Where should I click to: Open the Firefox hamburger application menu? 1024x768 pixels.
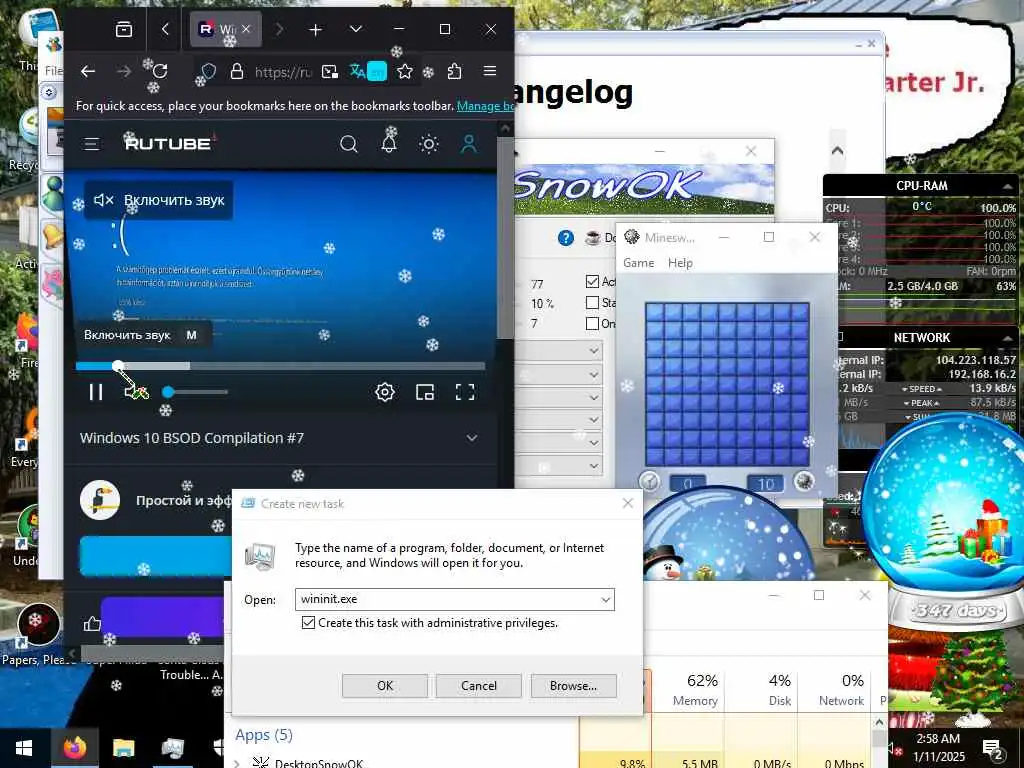490,71
